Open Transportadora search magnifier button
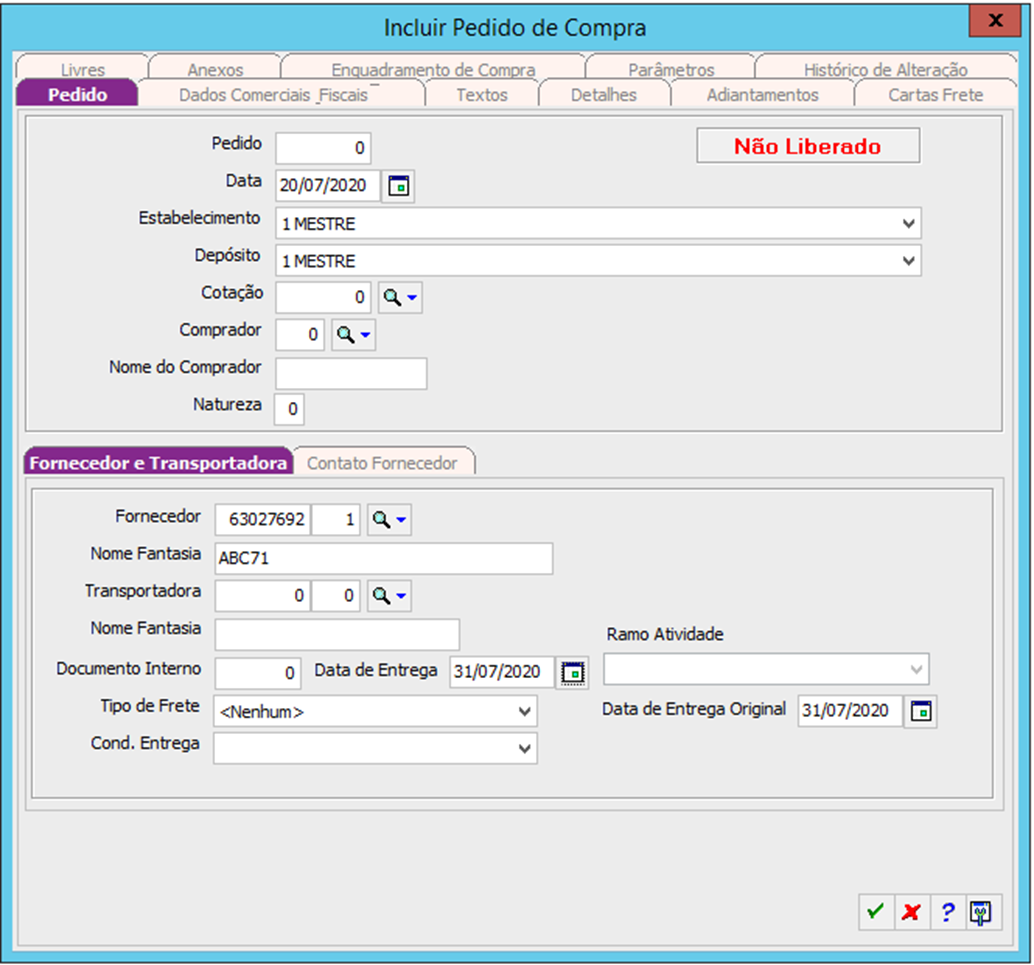1034x965 pixels. [389, 596]
